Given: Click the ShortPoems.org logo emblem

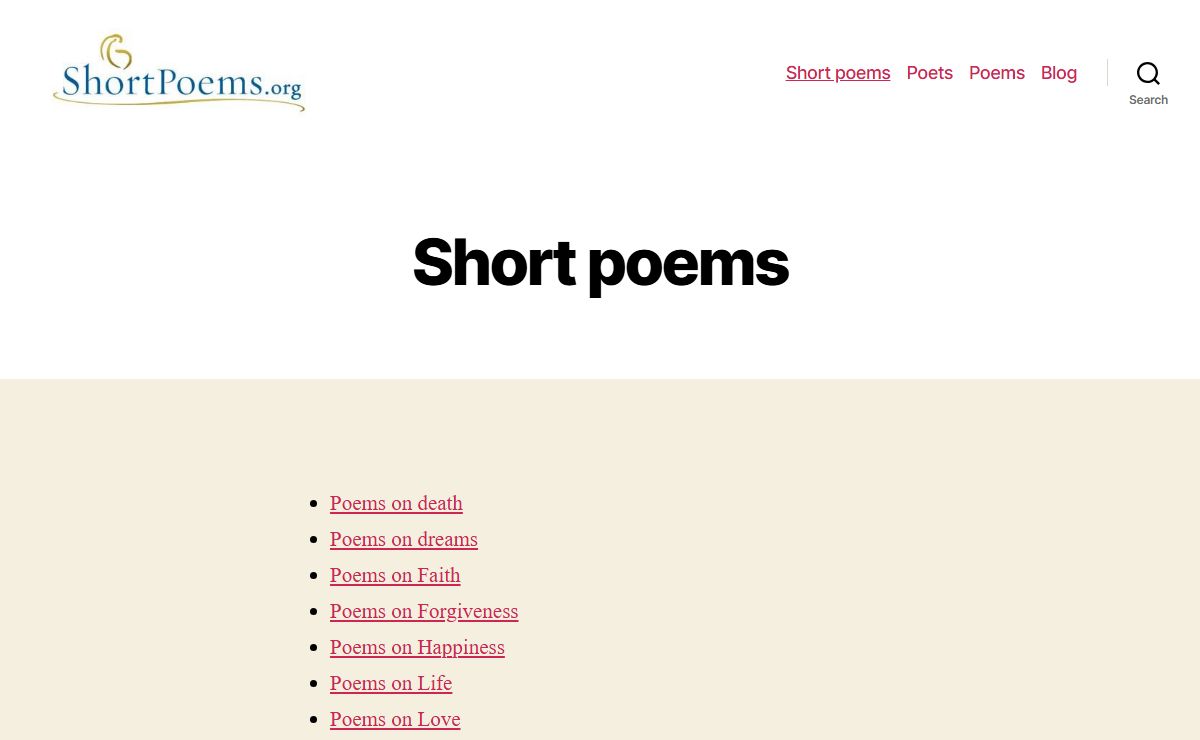Looking at the screenshot, I should point(116,50).
